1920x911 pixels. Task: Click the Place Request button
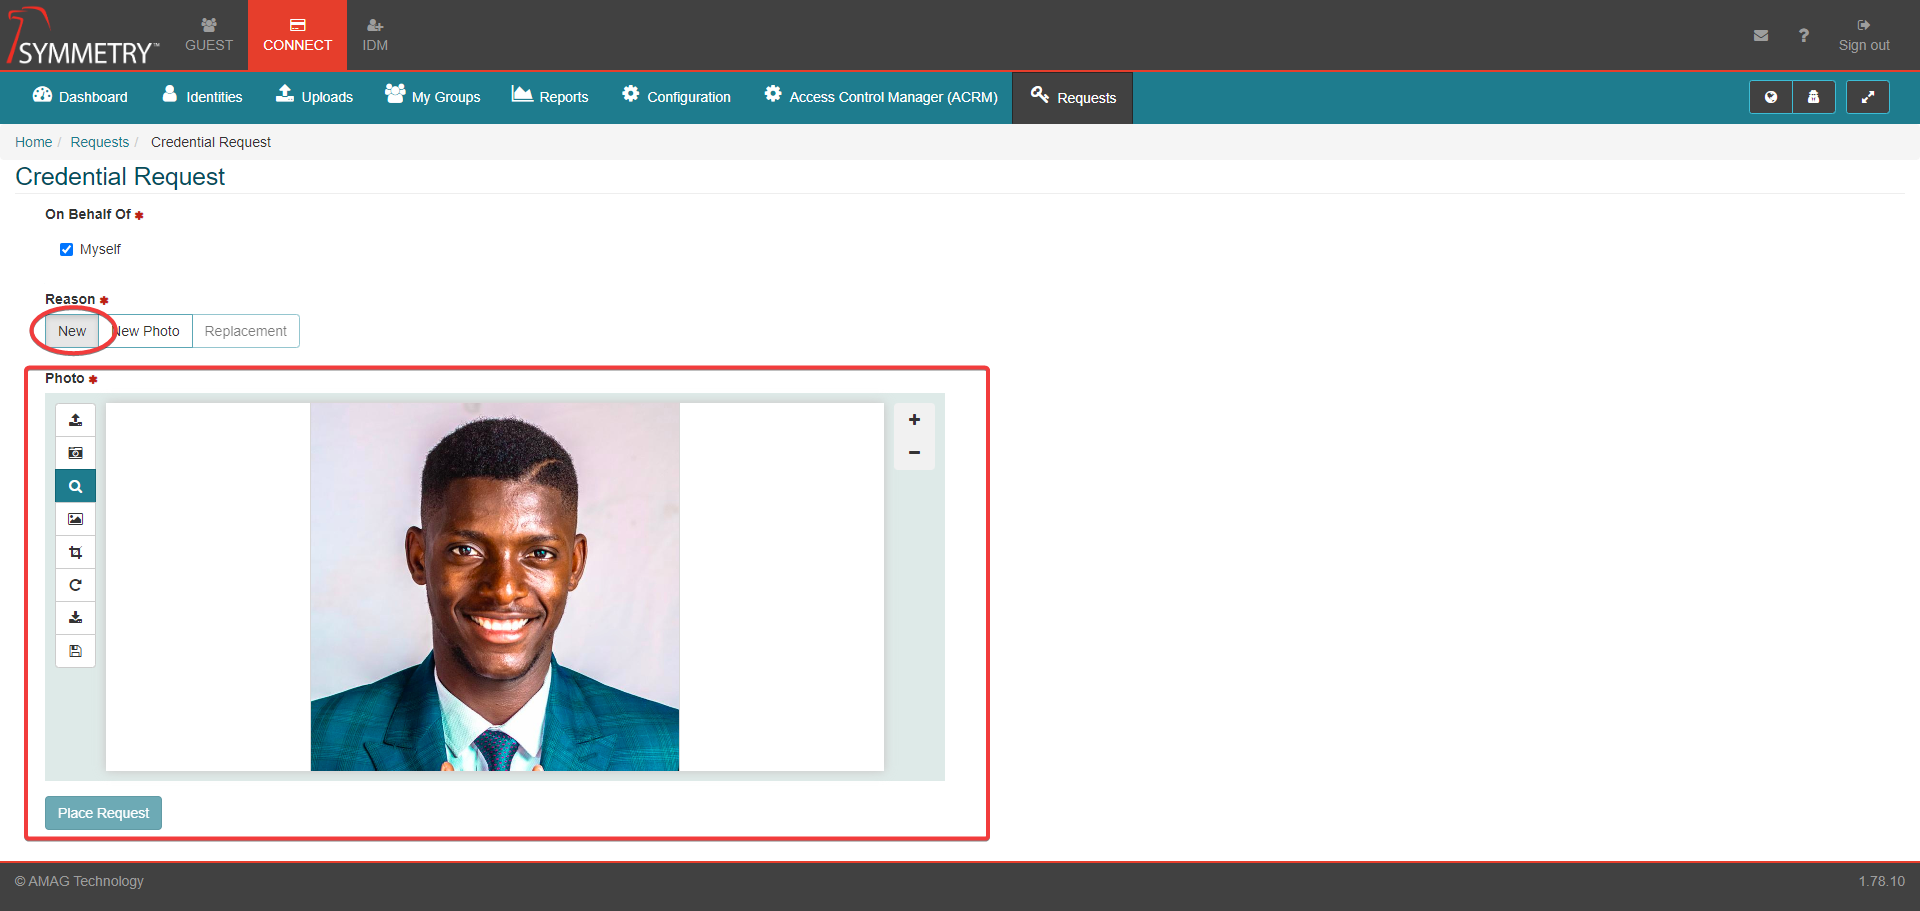103,813
